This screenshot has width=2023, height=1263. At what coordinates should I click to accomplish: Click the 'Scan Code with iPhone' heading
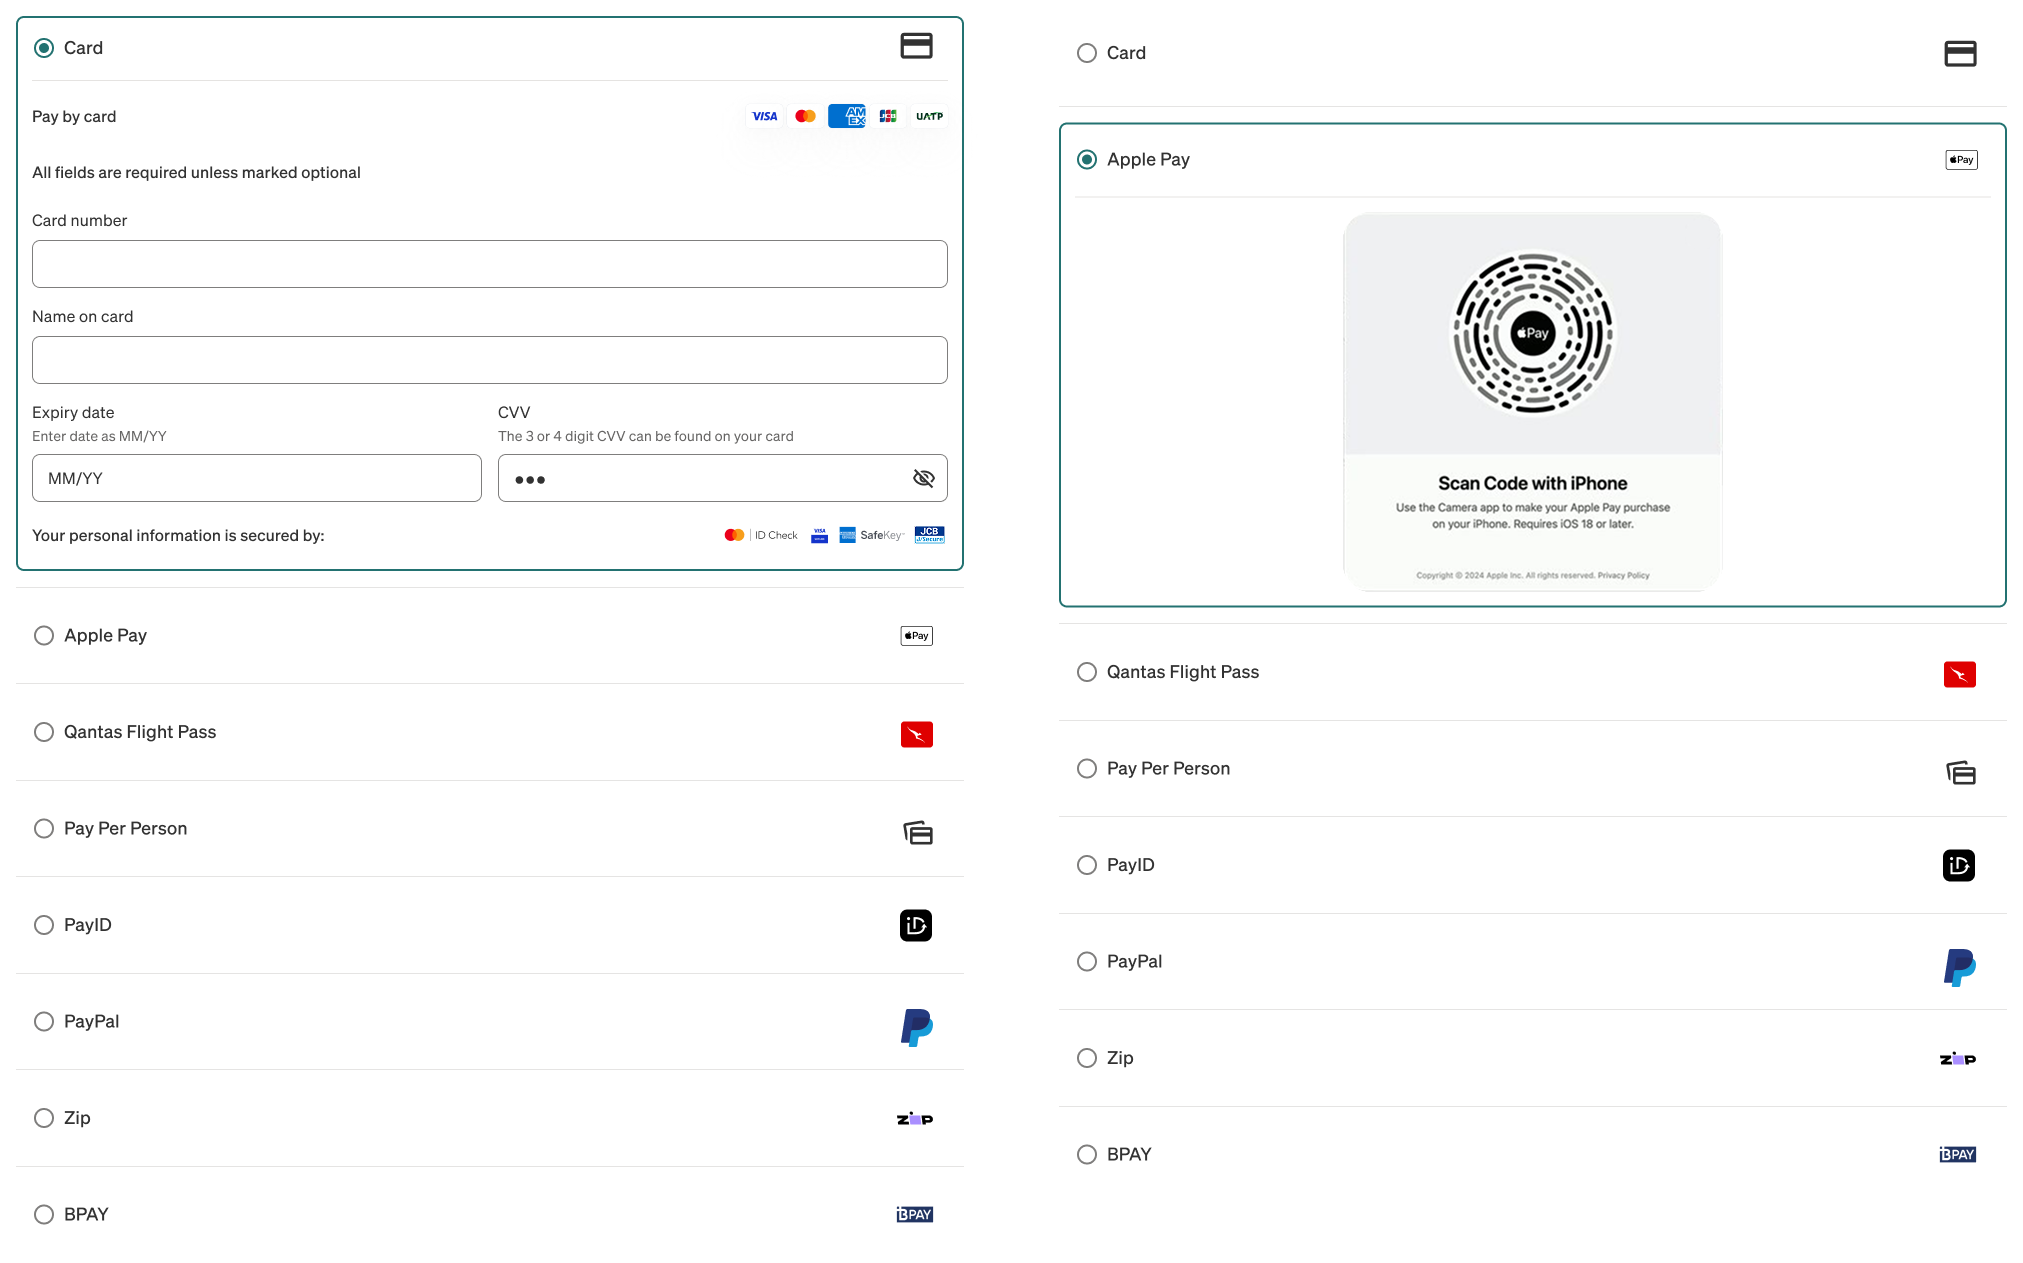click(x=1533, y=483)
